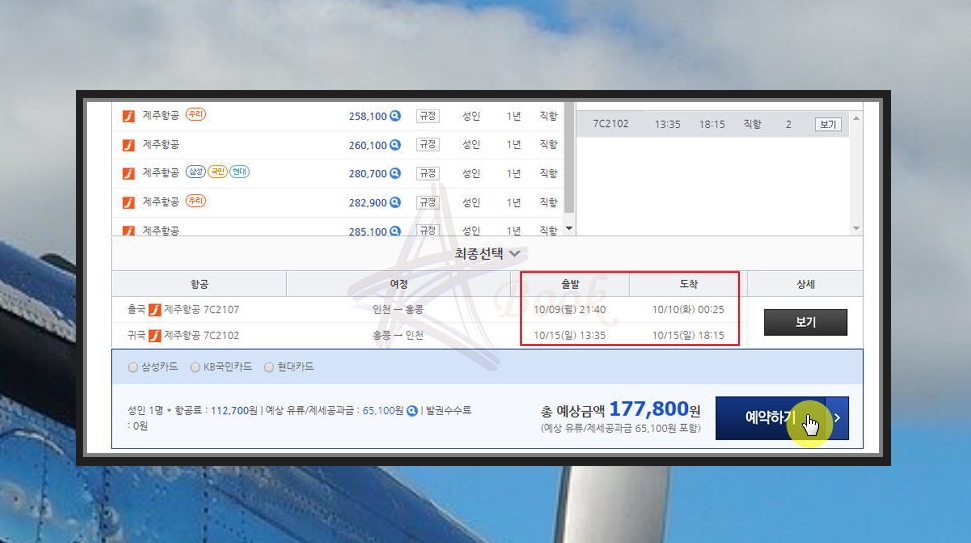Image resolution: width=971 pixels, height=543 pixels.
Task: Click the 현대 card badge in 280,700 row
Action: pyautogui.click(x=239, y=172)
